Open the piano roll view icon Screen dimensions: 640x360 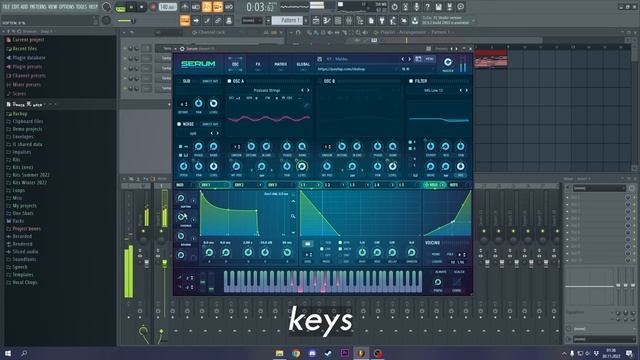(x=327, y=20)
